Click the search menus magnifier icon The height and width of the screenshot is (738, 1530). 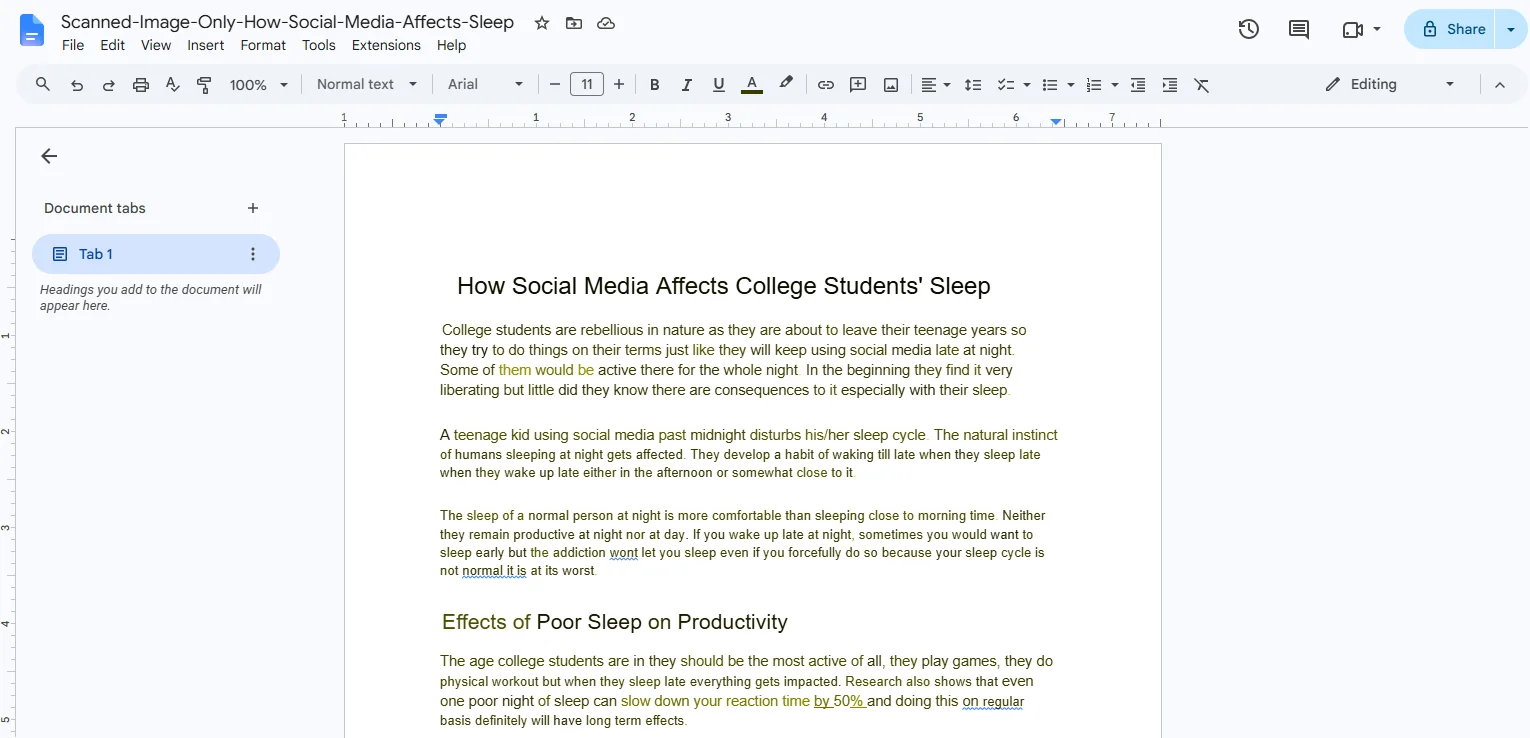[x=43, y=85]
